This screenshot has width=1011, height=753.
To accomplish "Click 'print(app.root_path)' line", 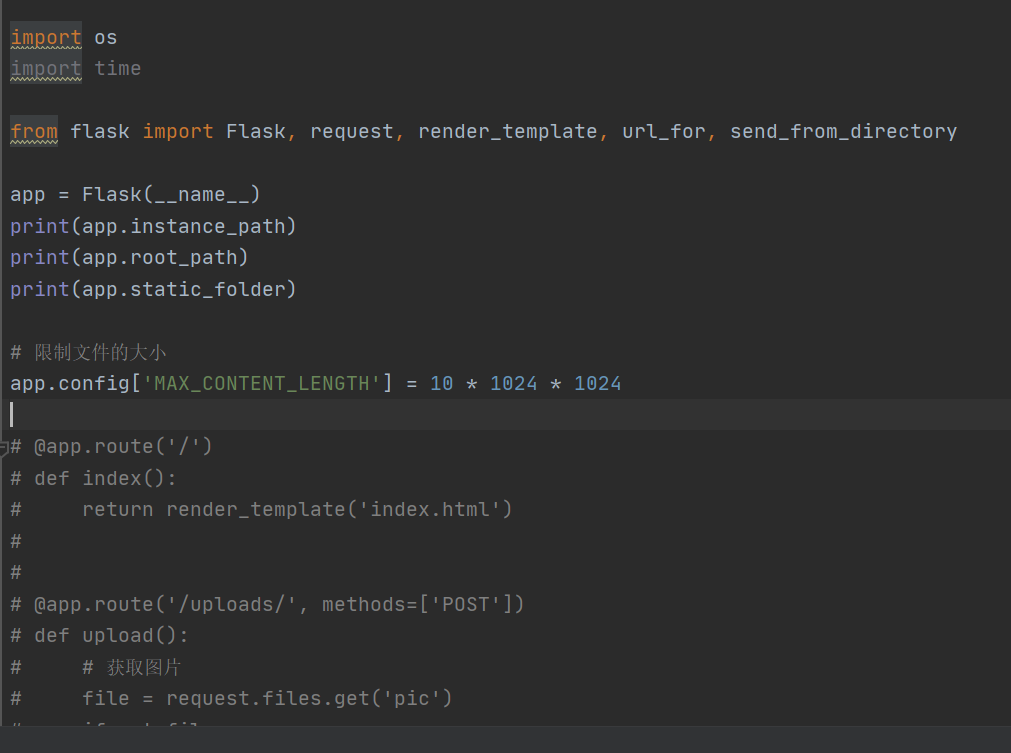I will [129, 258].
